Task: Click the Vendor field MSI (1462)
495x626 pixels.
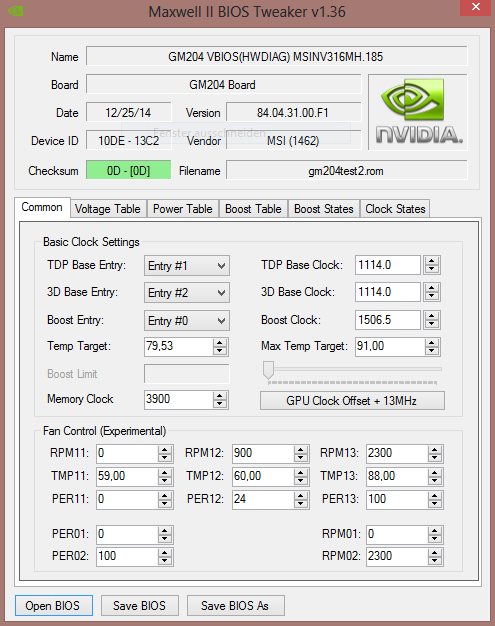Action: (293, 141)
